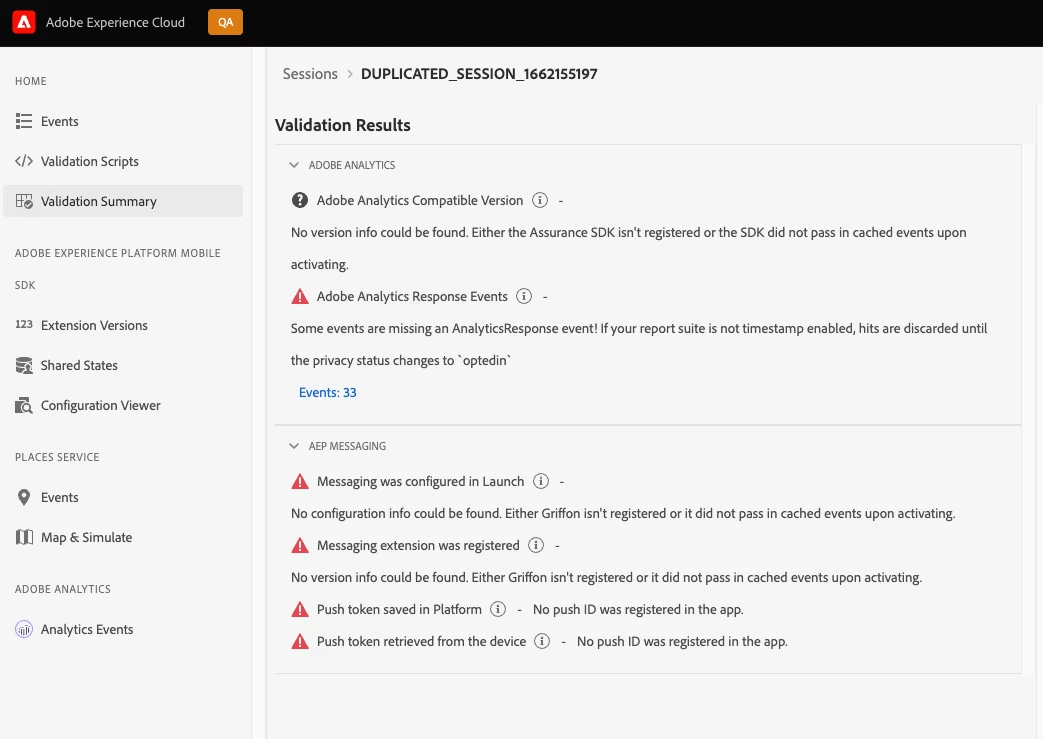Click Adobe Analytics Response Events result text
The height and width of the screenshot is (739, 1043).
pos(412,296)
